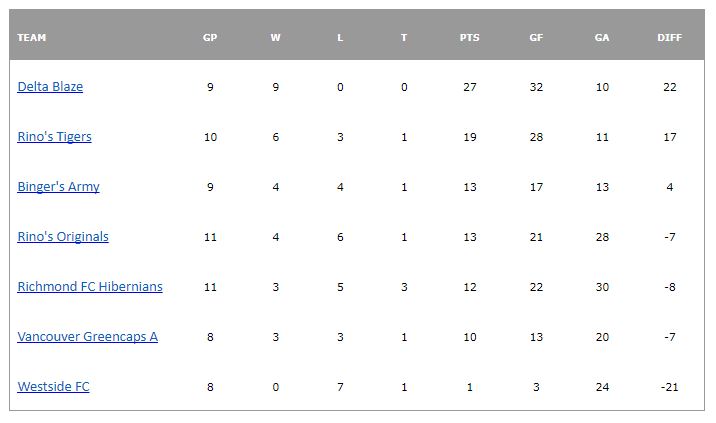Viewport: 716px width, 423px height.
Task: Click the W column header
Action: [x=276, y=38]
